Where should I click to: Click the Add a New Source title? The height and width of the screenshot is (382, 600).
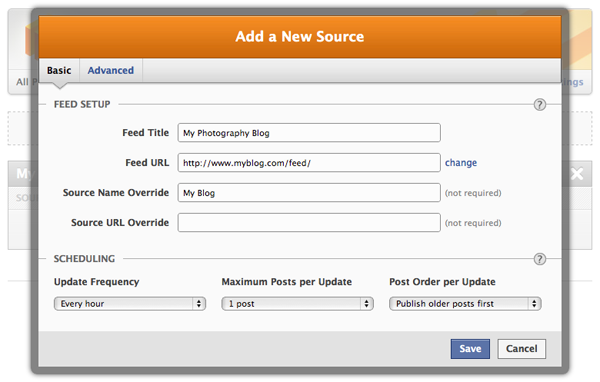[x=300, y=37]
